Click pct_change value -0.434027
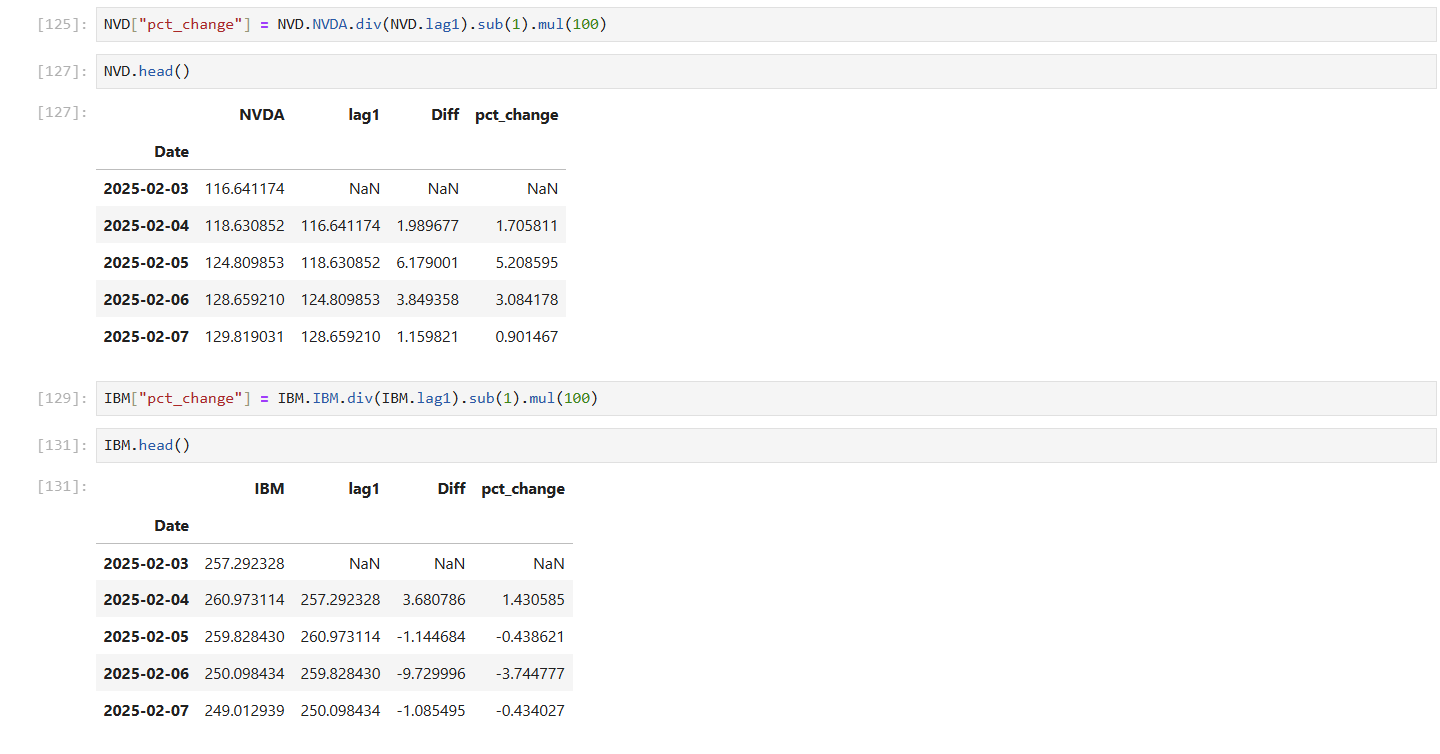 click(531, 710)
